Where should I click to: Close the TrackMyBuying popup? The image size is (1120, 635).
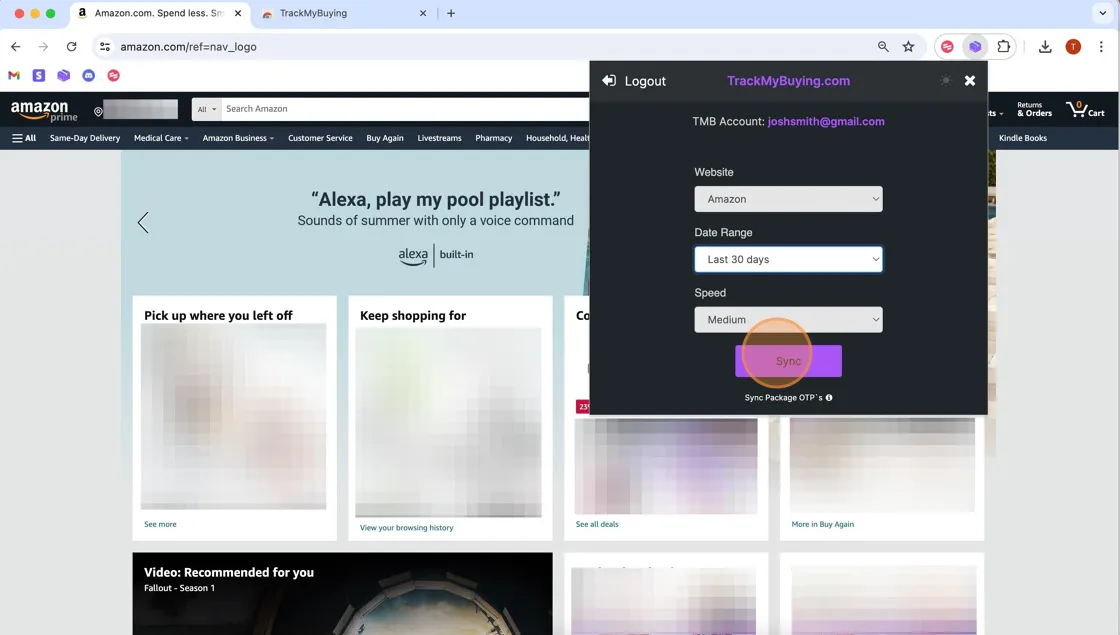pos(970,81)
